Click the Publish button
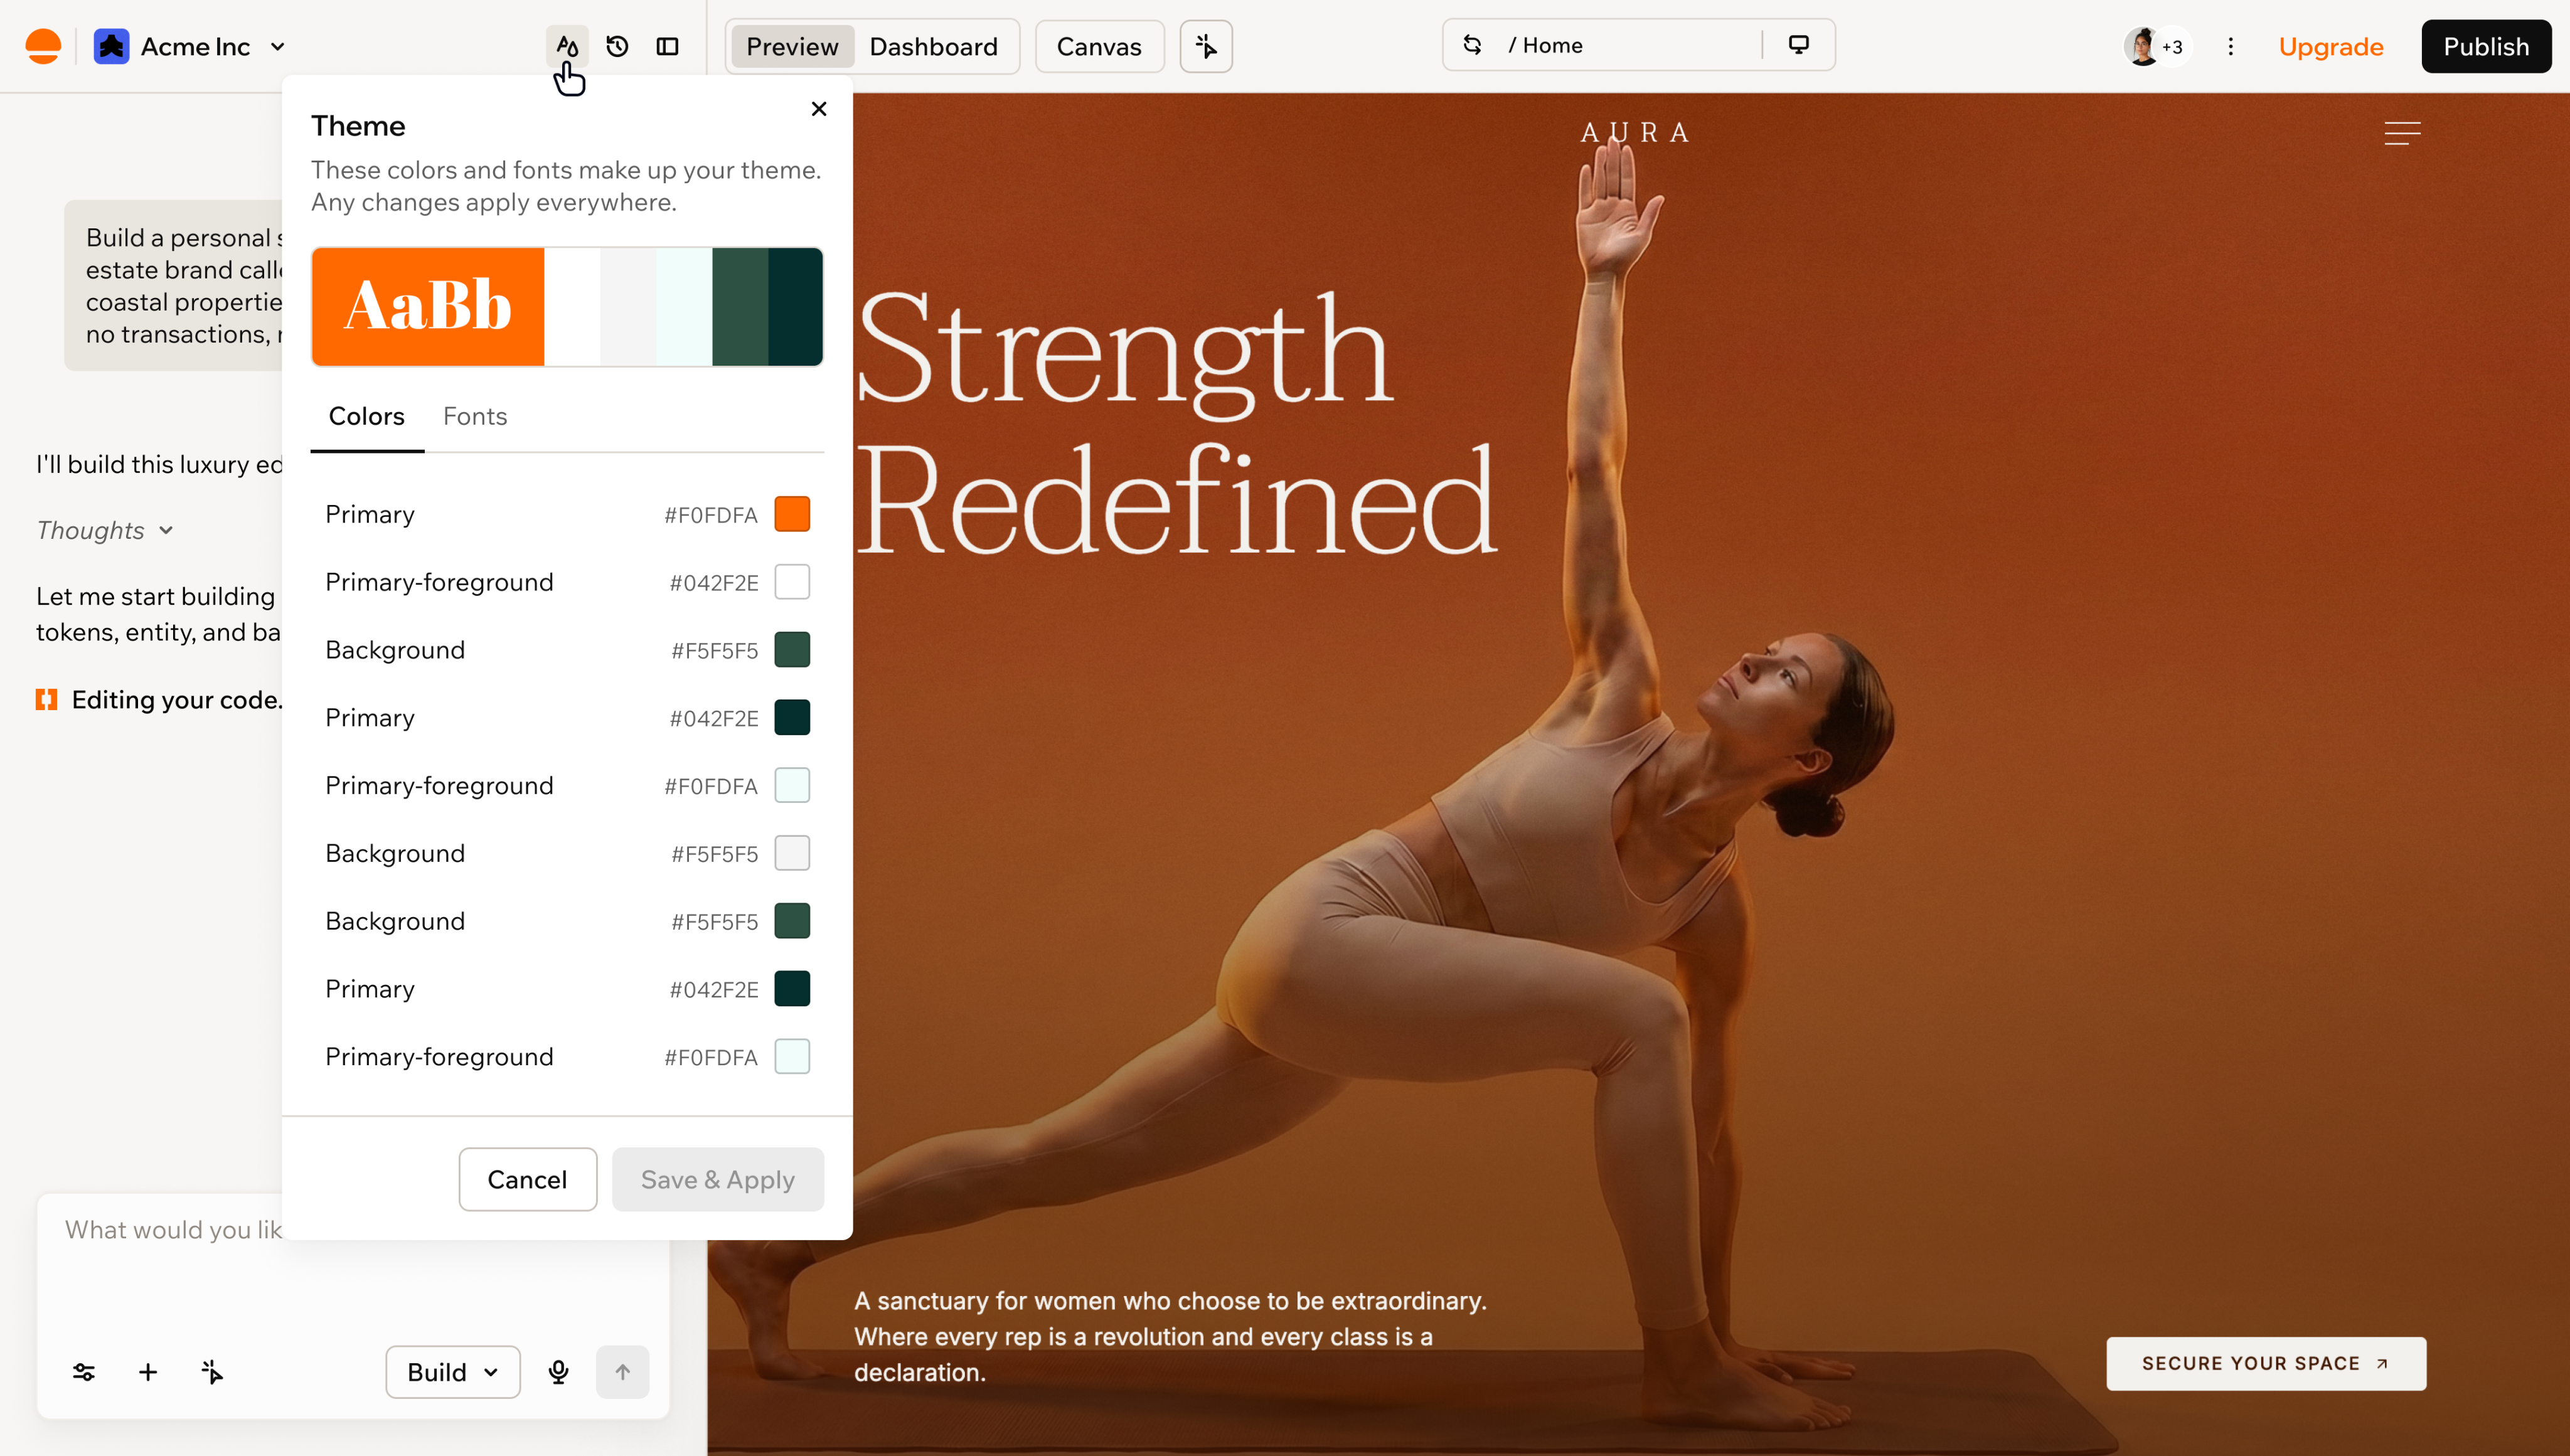This screenshot has height=1456, width=2570. tap(2486, 46)
